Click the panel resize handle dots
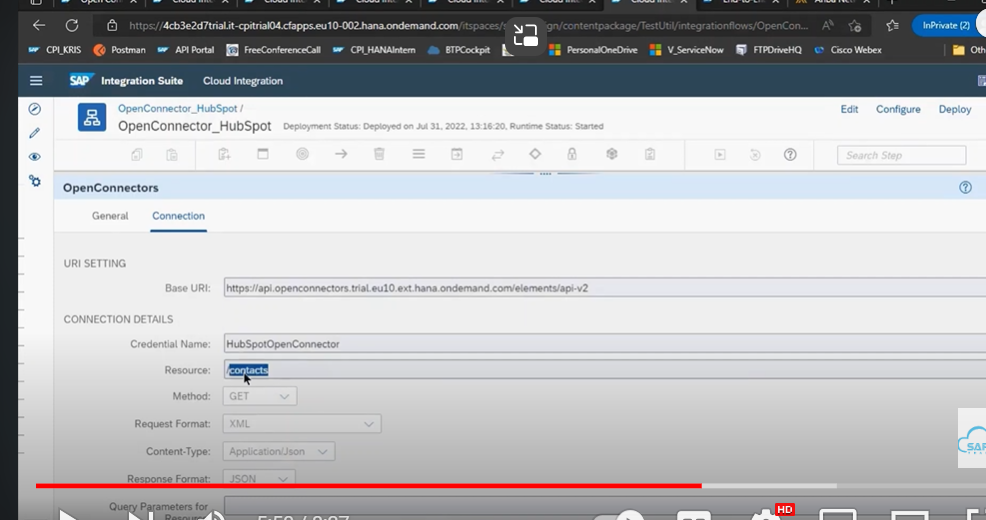Image resolution: width=986 pixels, height=520 pixels. [545, 174]
